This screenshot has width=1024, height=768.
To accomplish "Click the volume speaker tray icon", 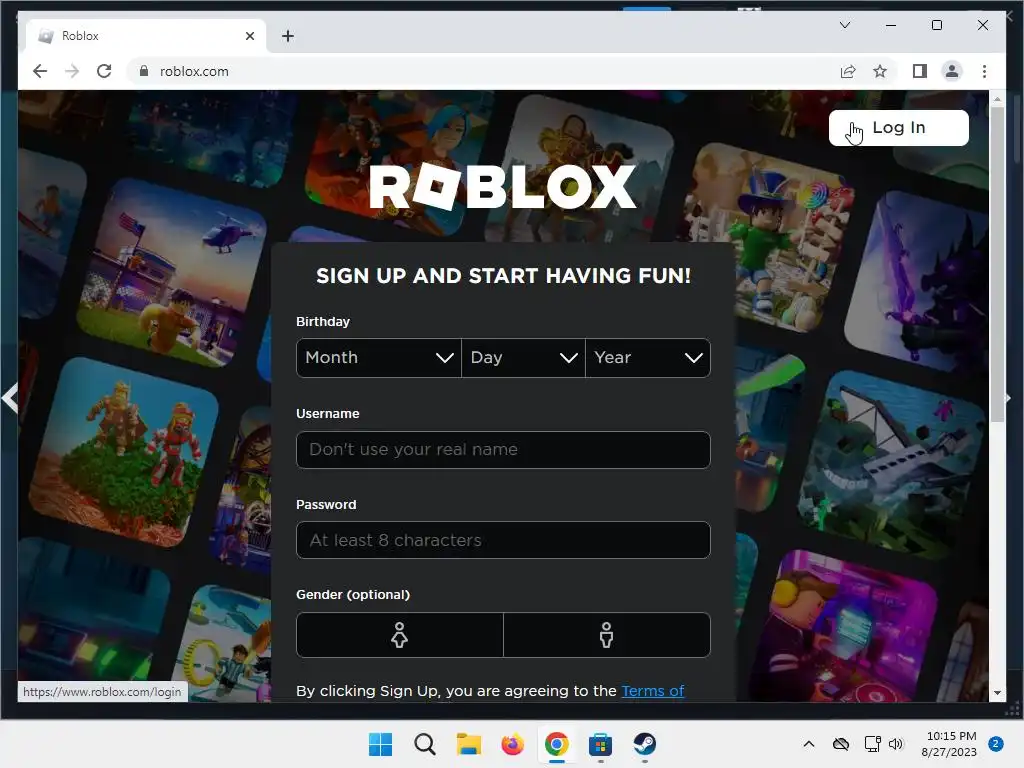I will (896, 744).
